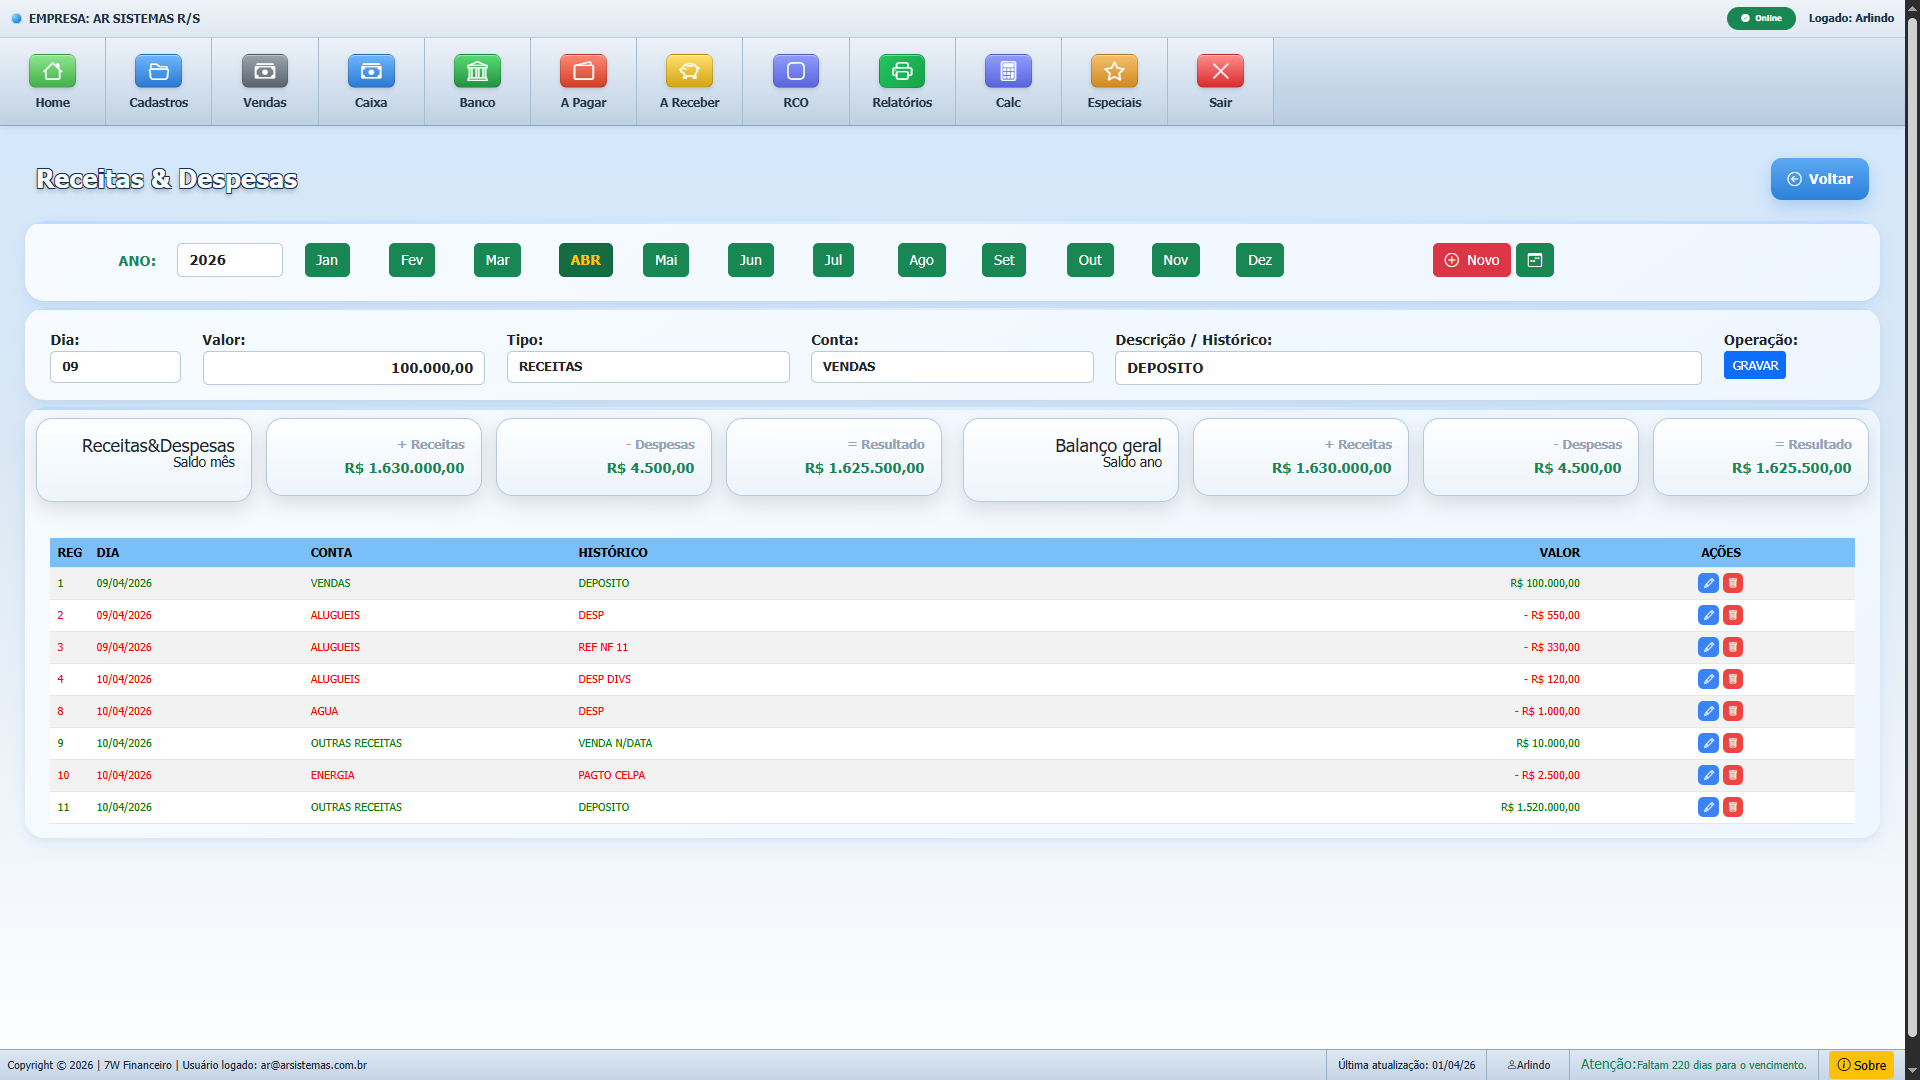Edit record 1 VENDAS DEPOSITO row

1708,583
